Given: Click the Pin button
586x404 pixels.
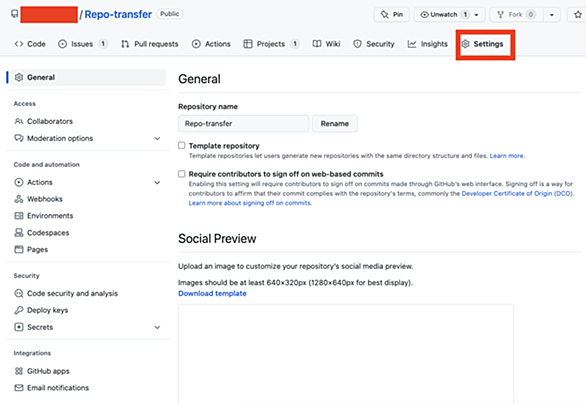Looking at the screenshot, I should (x=392, y=15).
